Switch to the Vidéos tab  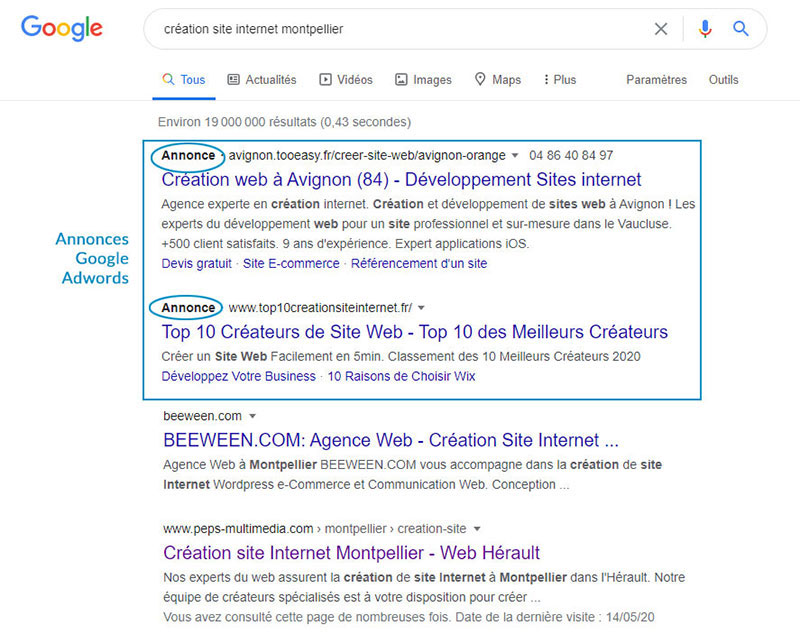(346, 80)
